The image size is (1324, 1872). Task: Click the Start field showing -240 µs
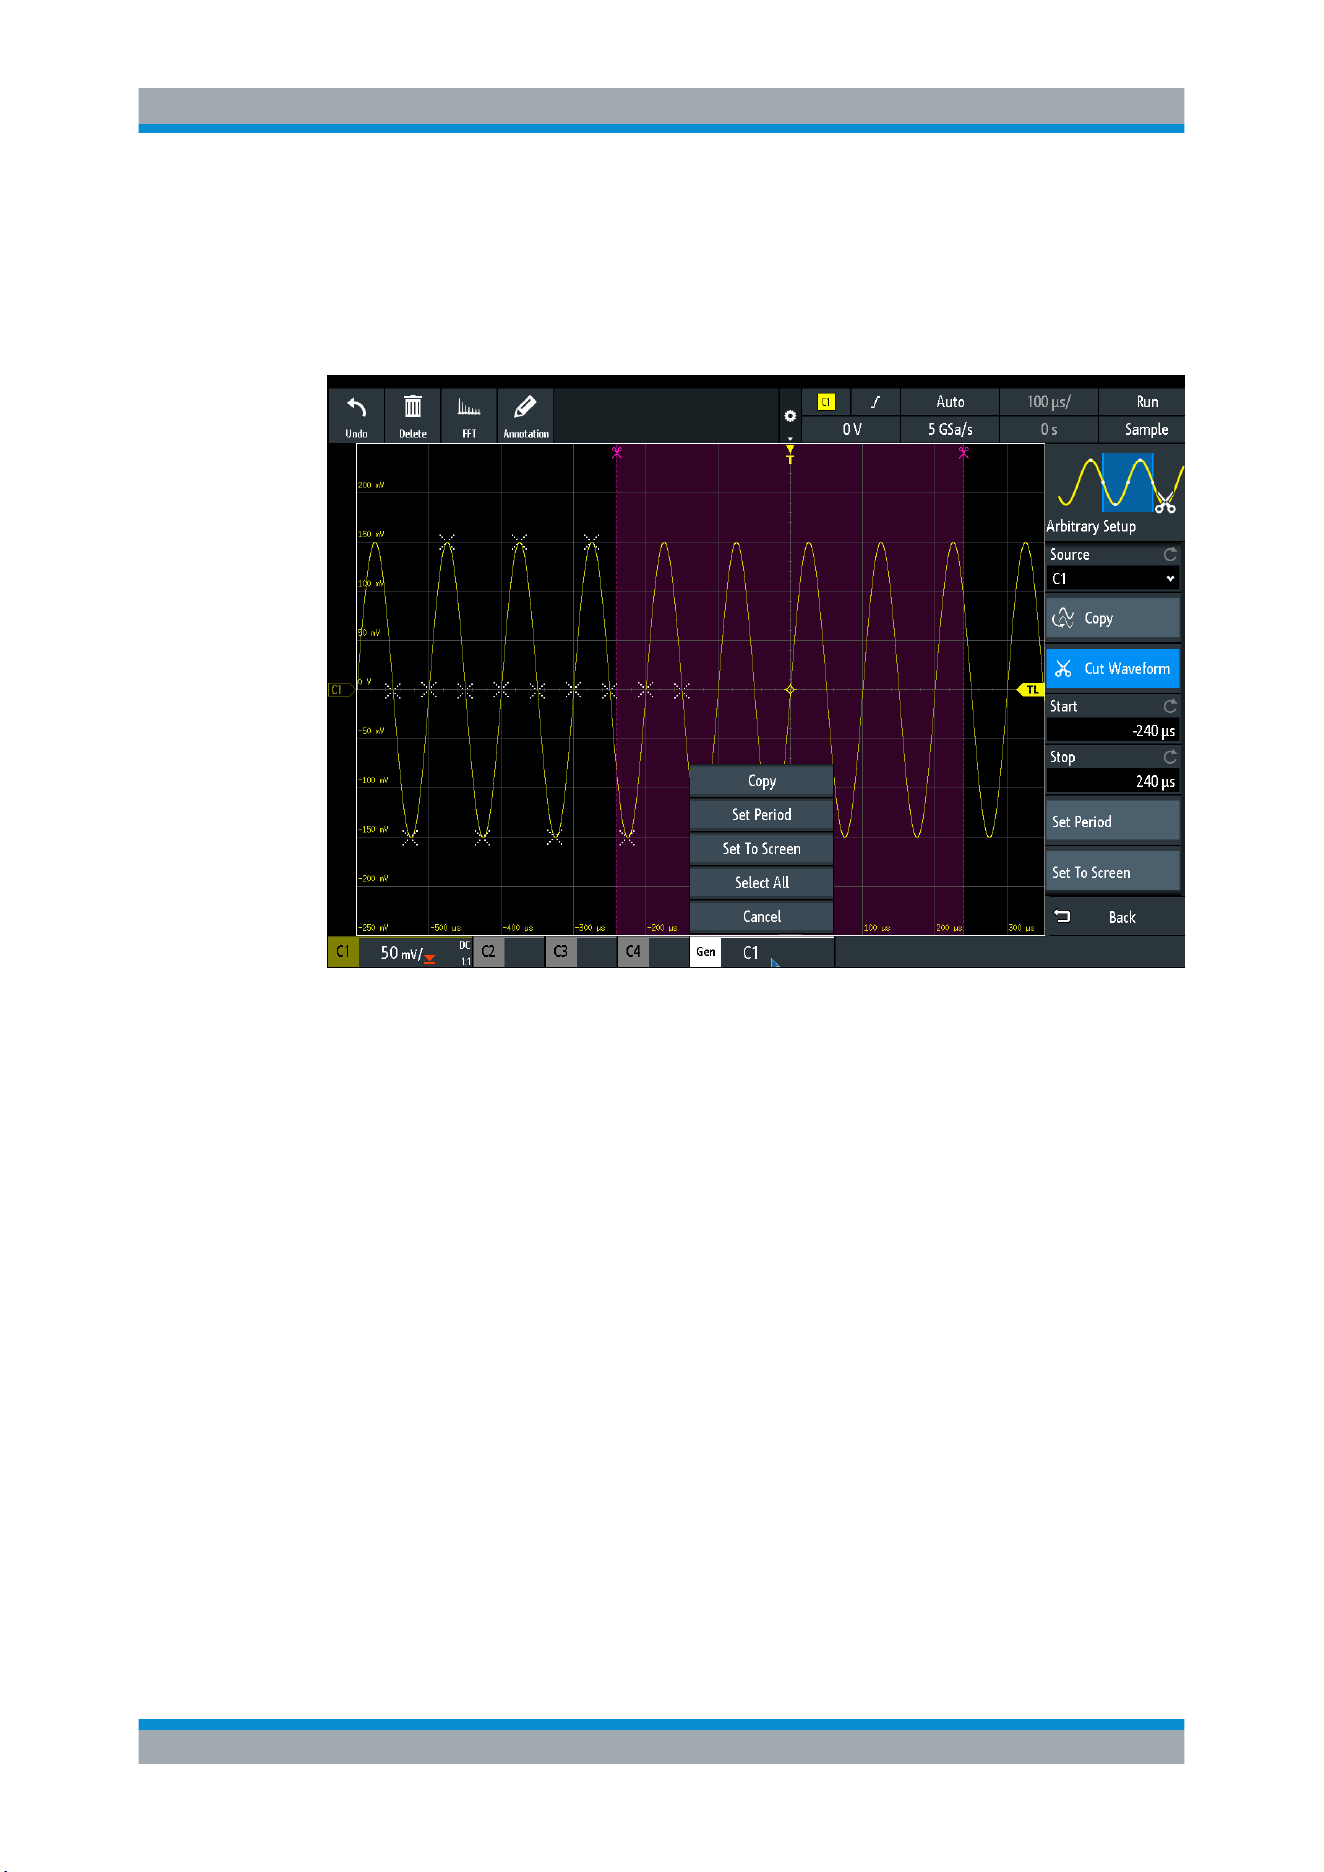point(1113,731)
